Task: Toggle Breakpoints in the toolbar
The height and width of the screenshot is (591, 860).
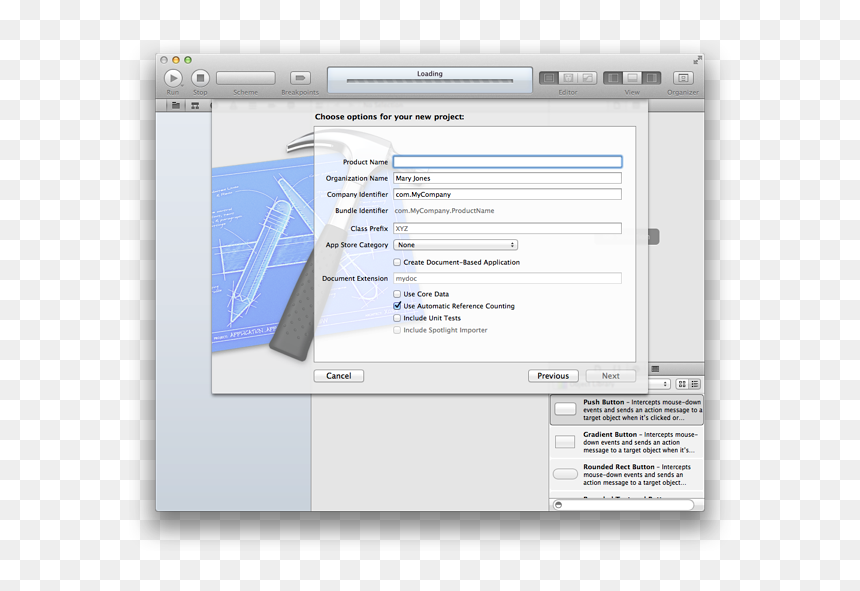Action: (300, 78)
